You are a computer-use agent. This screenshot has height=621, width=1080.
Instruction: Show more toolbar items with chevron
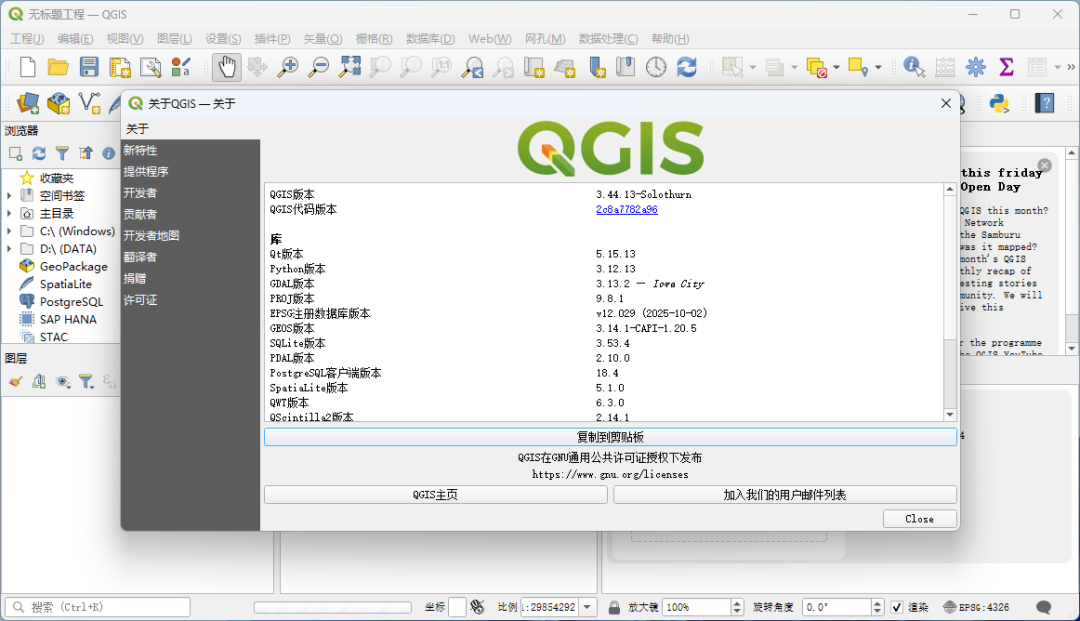pyautogui.click(x=1070, y=67)
